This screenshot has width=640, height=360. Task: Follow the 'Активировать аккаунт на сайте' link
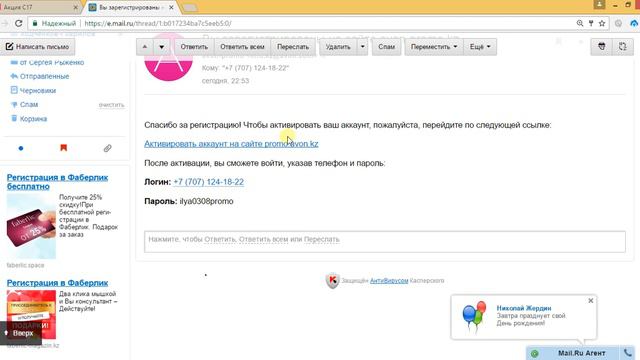[231, 144]
